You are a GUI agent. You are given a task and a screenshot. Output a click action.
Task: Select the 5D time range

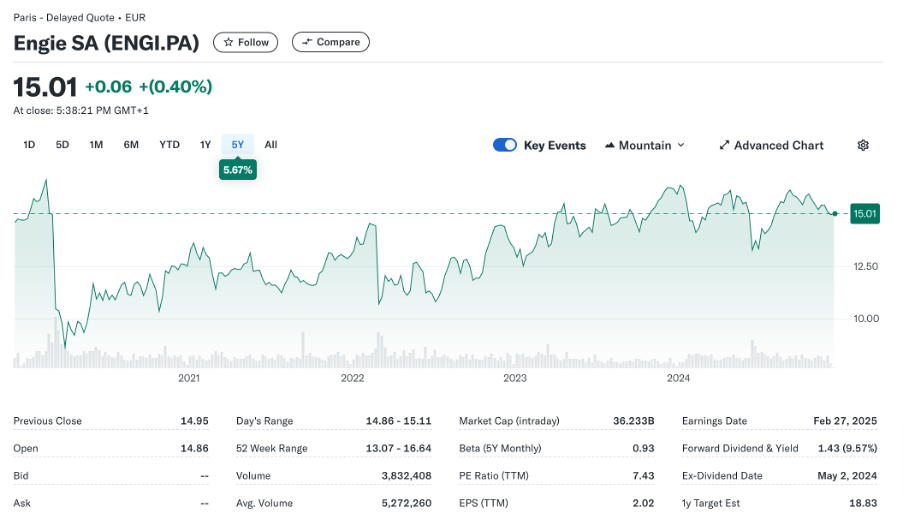pyautogui.click(x=62, y=145)
